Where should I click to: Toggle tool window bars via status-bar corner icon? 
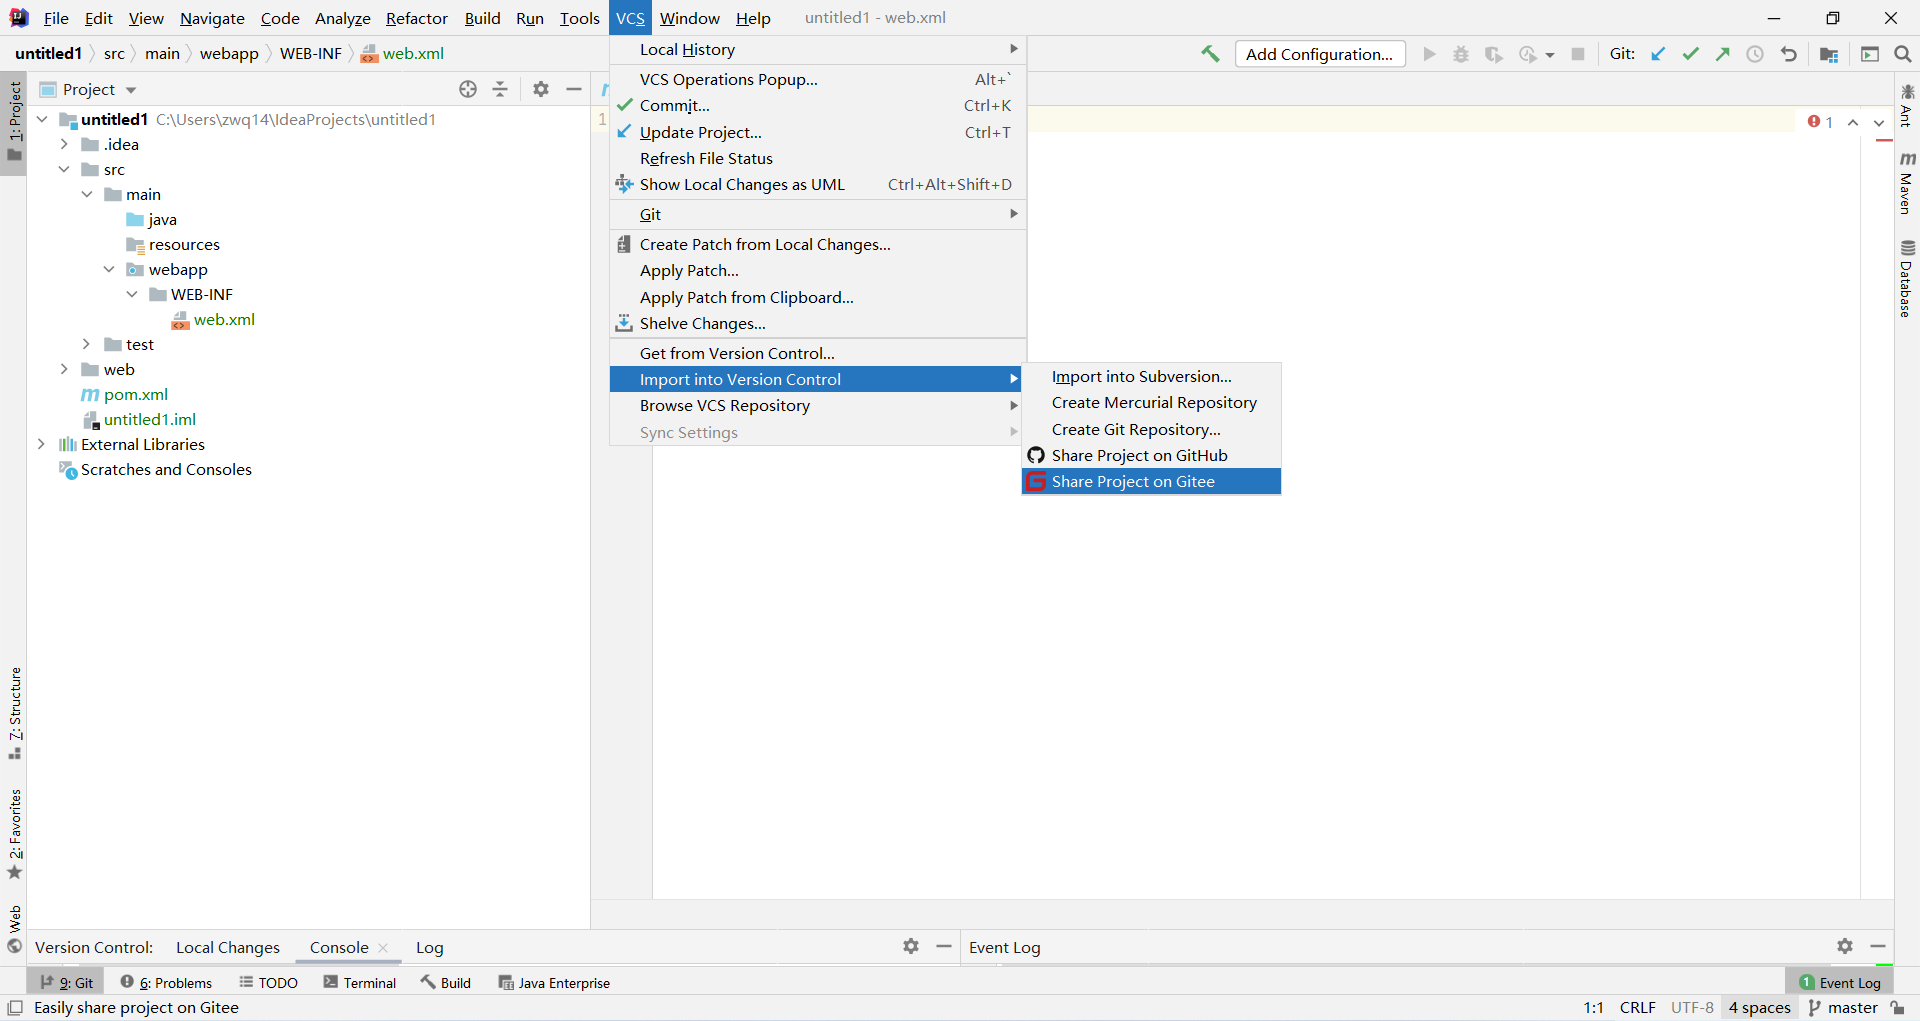[x=15, y=1008]
